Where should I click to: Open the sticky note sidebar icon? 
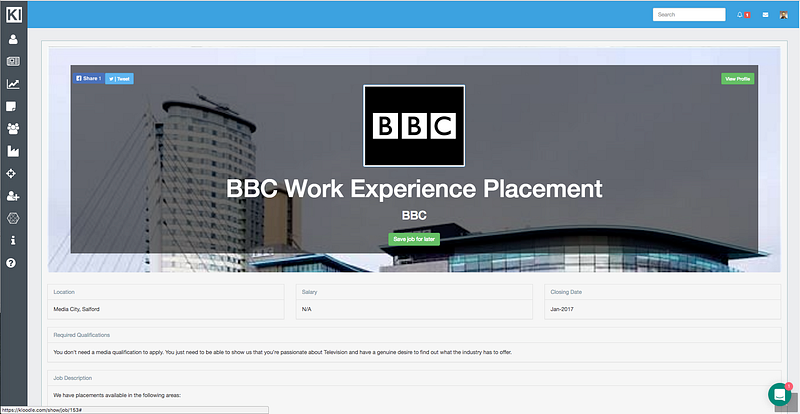11,106
